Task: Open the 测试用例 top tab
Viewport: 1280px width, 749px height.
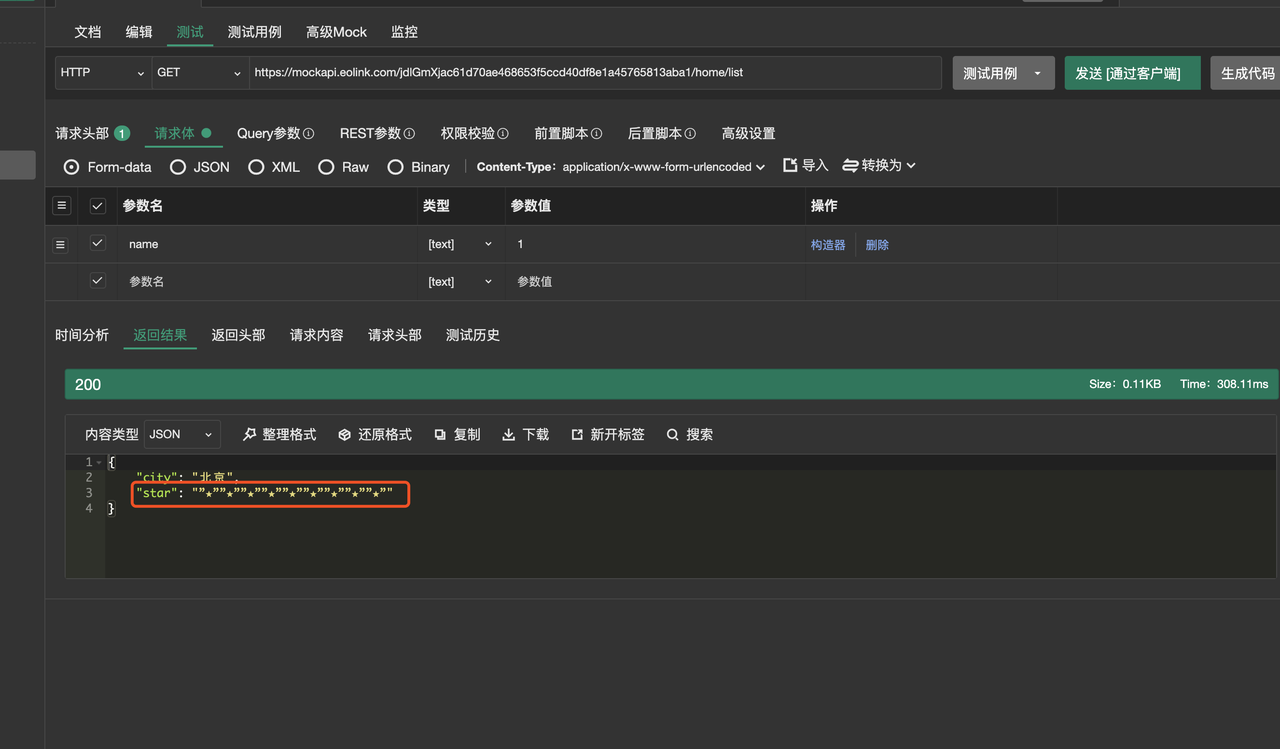Action: tap(254, 32)
